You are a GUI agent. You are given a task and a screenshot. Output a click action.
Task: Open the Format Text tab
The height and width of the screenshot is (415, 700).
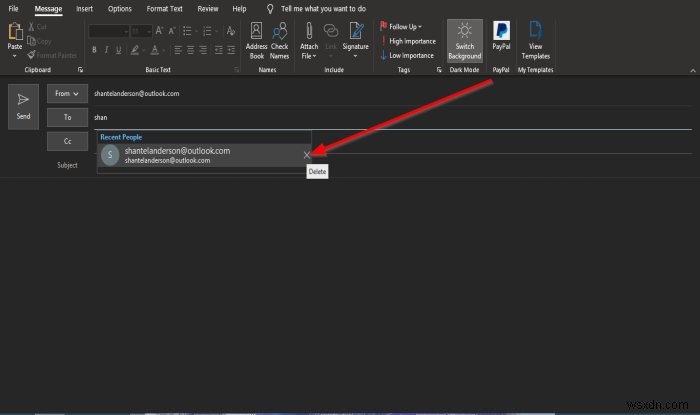[x=164, y=8]
